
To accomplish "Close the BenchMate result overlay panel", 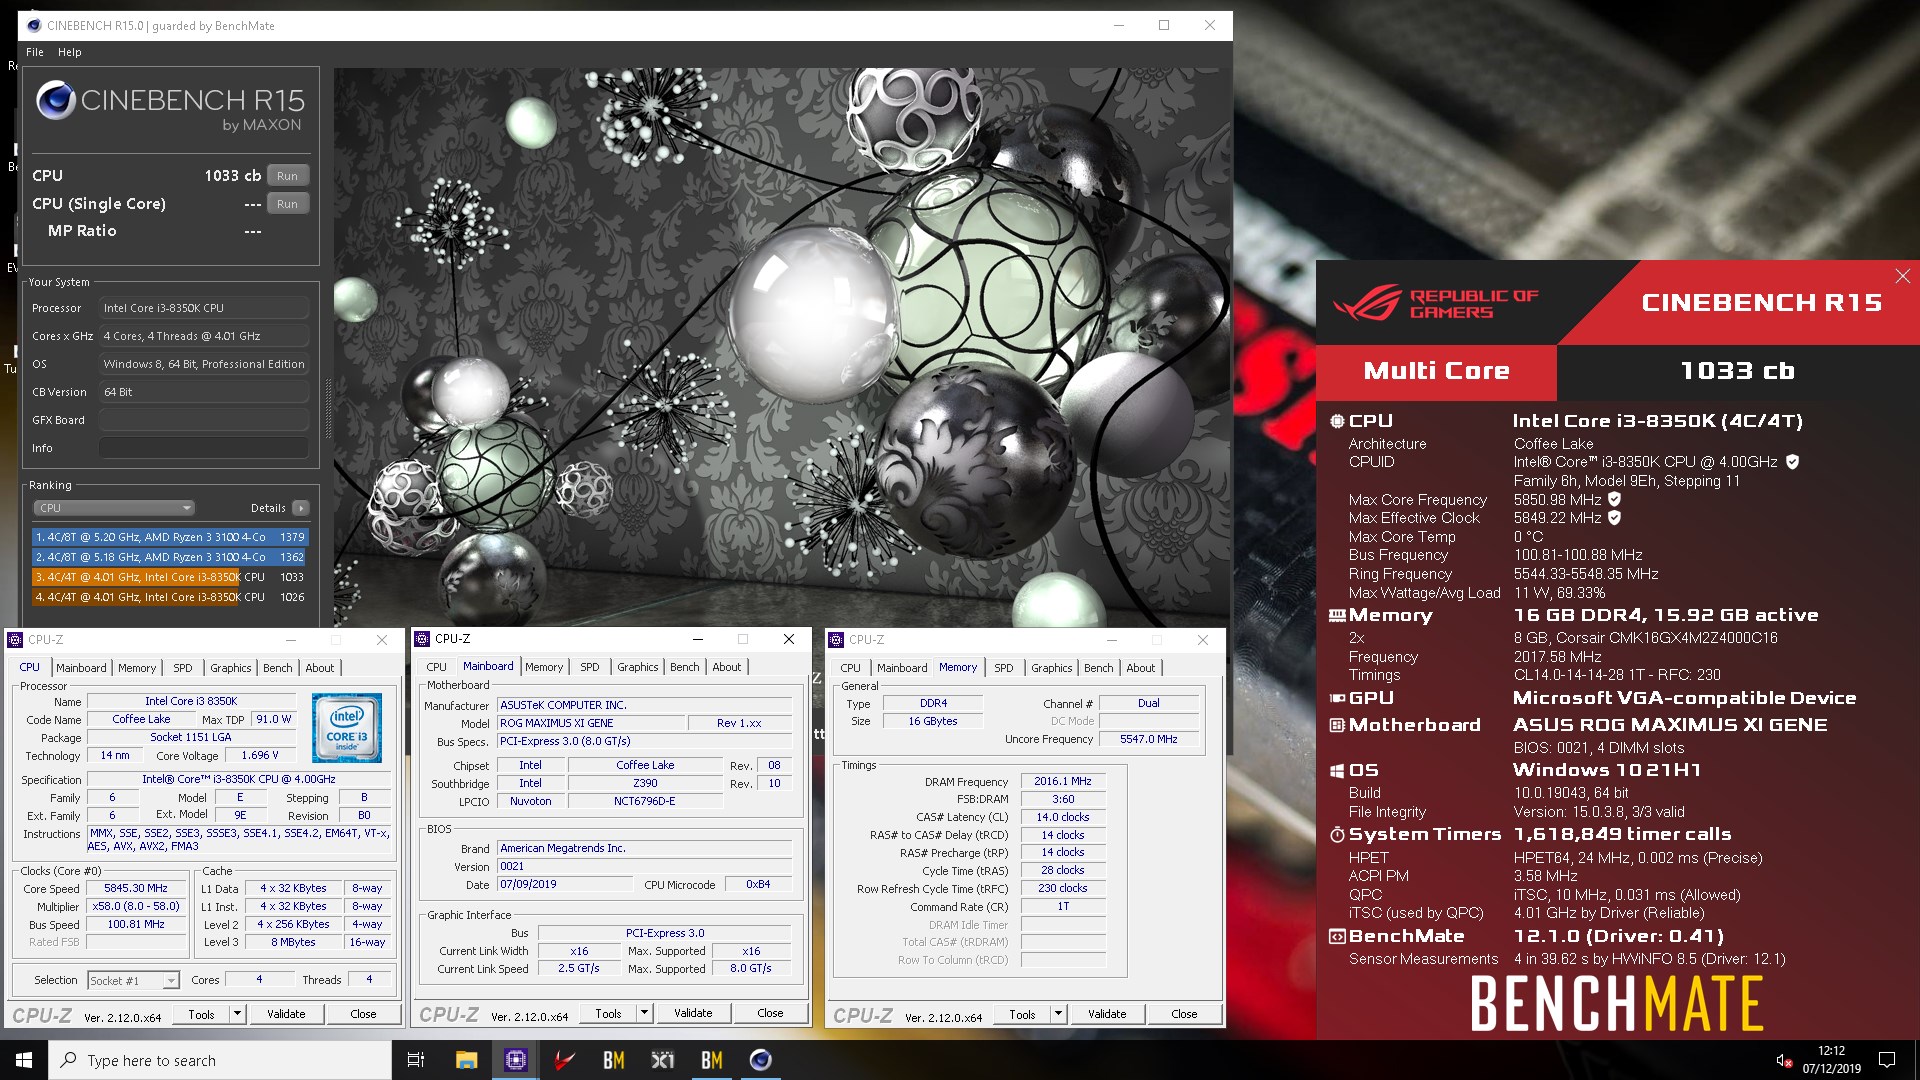I will click(1902, 276).
